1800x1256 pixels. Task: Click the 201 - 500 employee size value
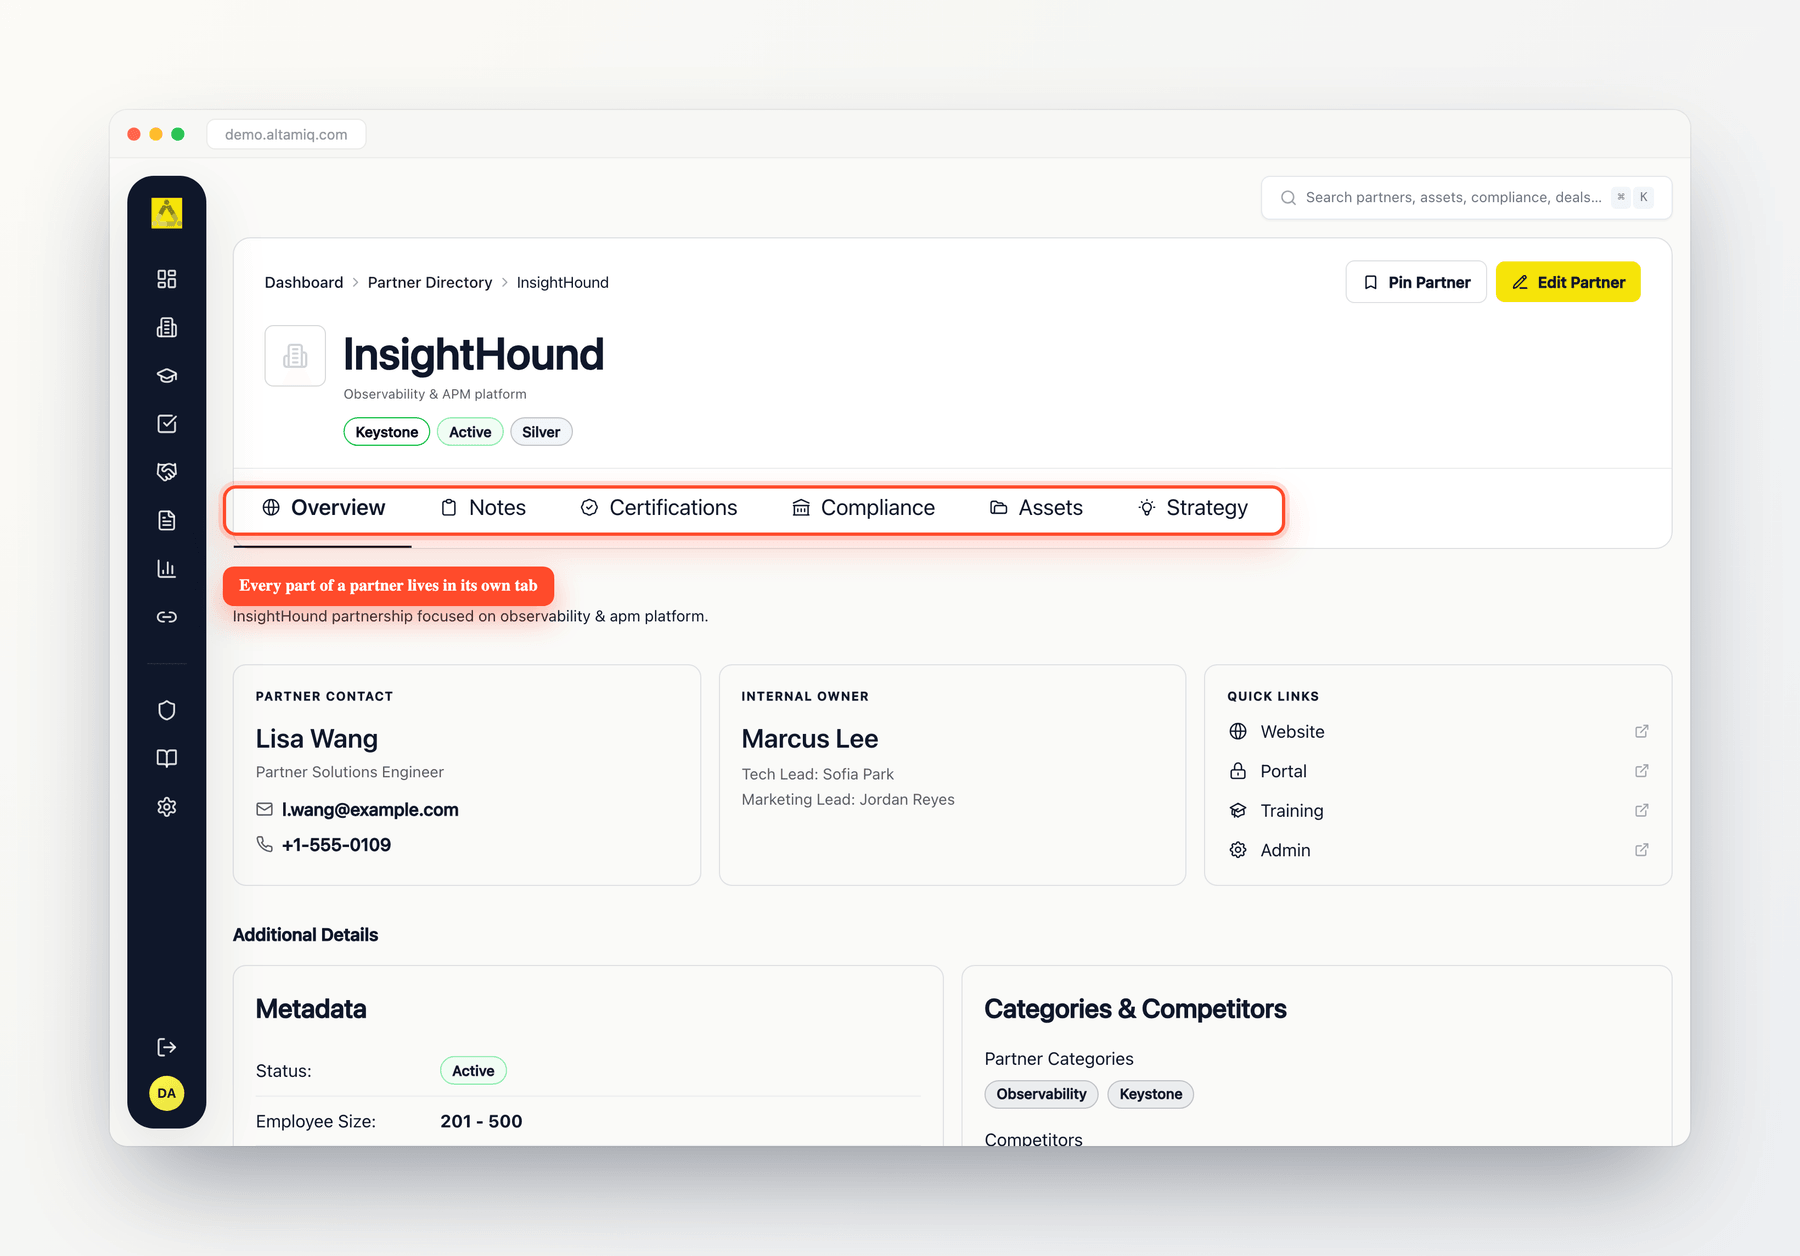click(x=481, y=1122)
